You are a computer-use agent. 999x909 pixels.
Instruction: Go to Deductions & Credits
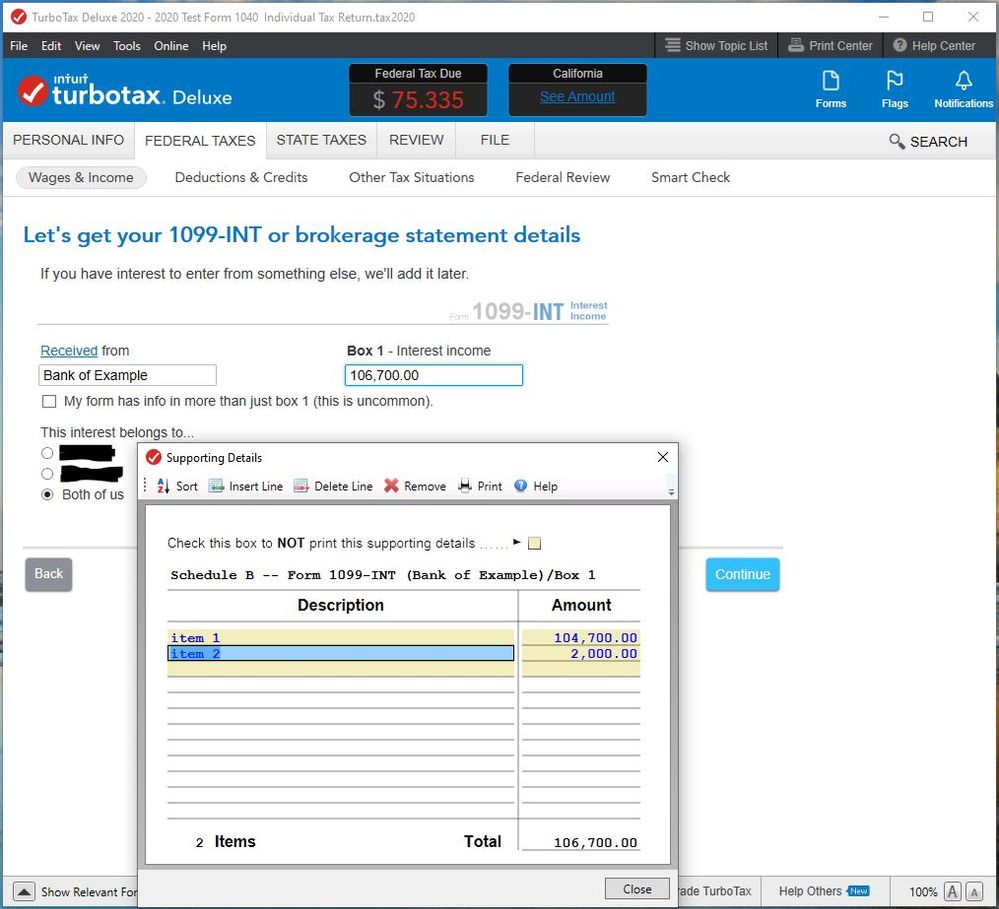(241, 177)
